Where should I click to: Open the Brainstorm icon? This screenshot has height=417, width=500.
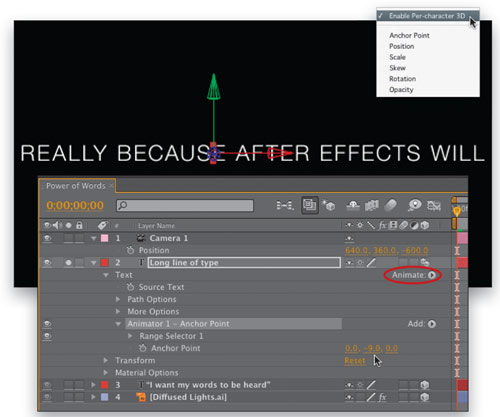(414, 205)
